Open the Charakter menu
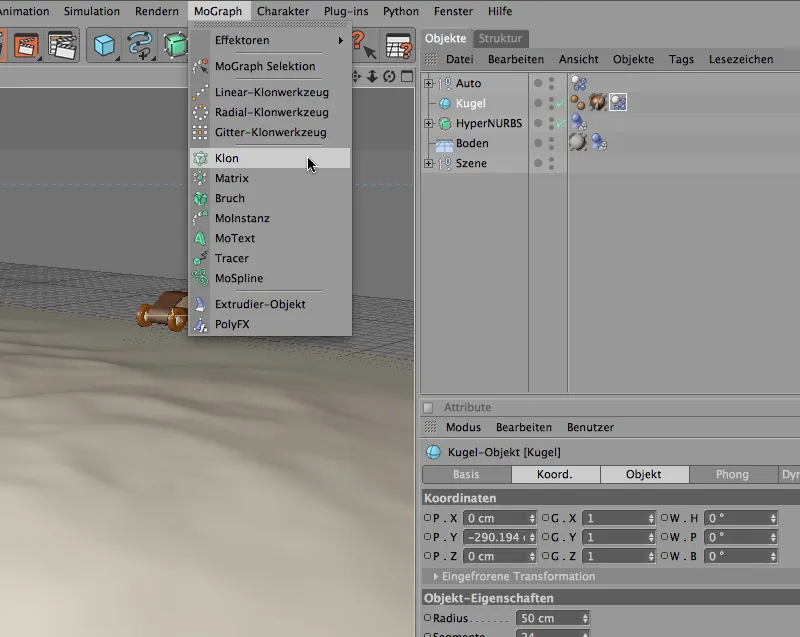This screenshot has height=637, width=800. (x=283, y=11)
